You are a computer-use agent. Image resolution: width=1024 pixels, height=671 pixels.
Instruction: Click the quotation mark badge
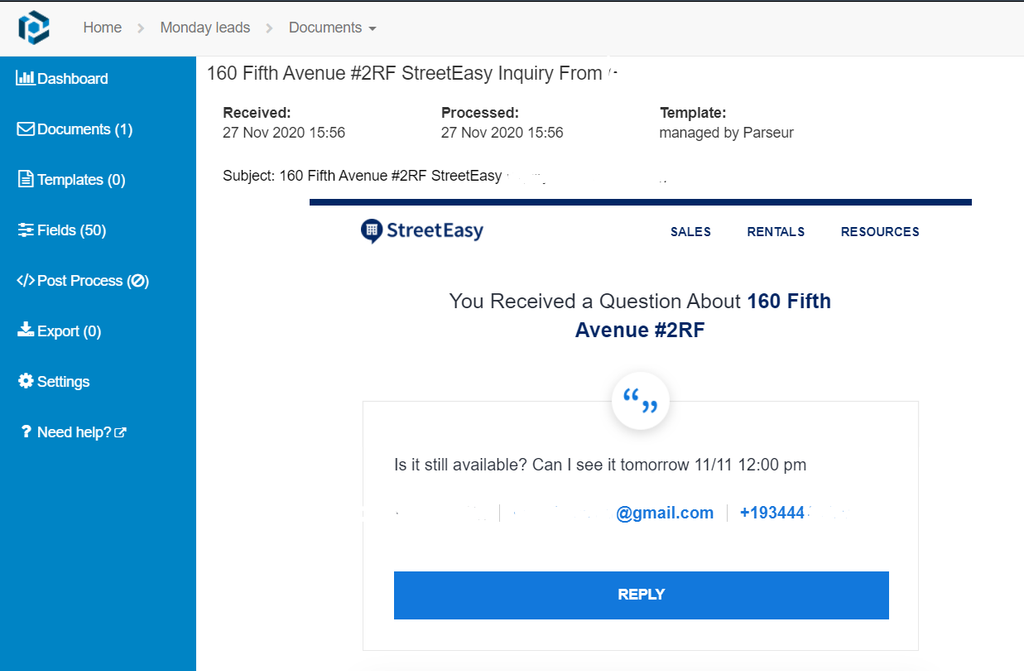click(x=640, y=403)
